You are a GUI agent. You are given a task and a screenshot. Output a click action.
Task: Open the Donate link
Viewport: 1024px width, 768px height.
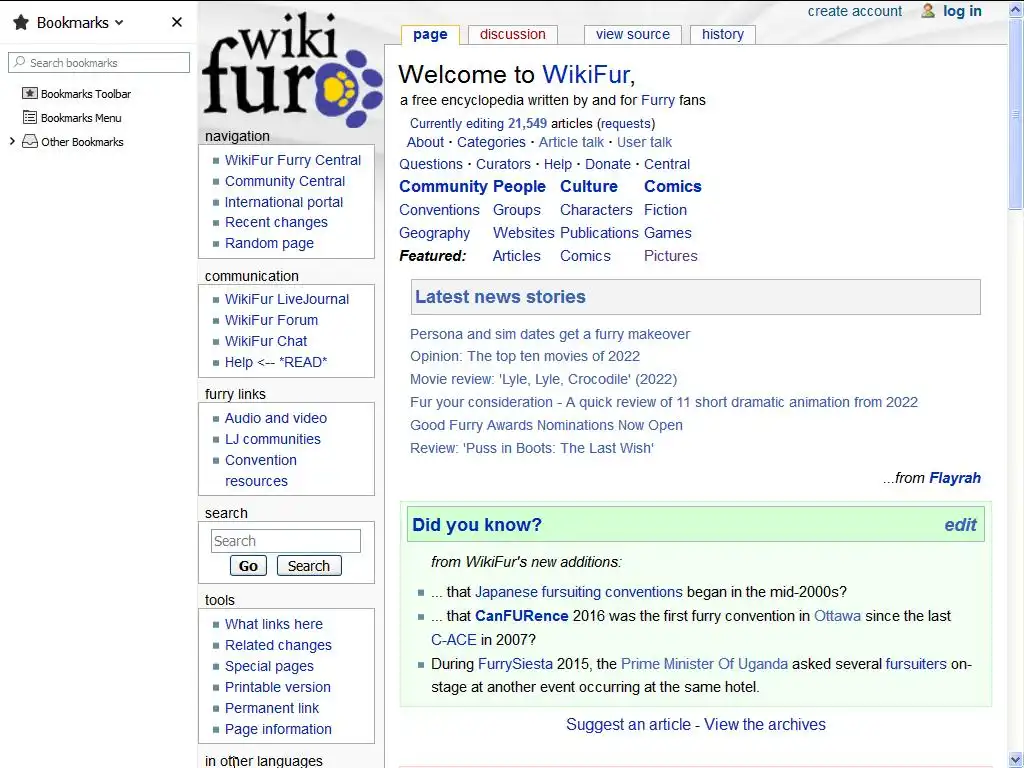[x=607, y=164]
